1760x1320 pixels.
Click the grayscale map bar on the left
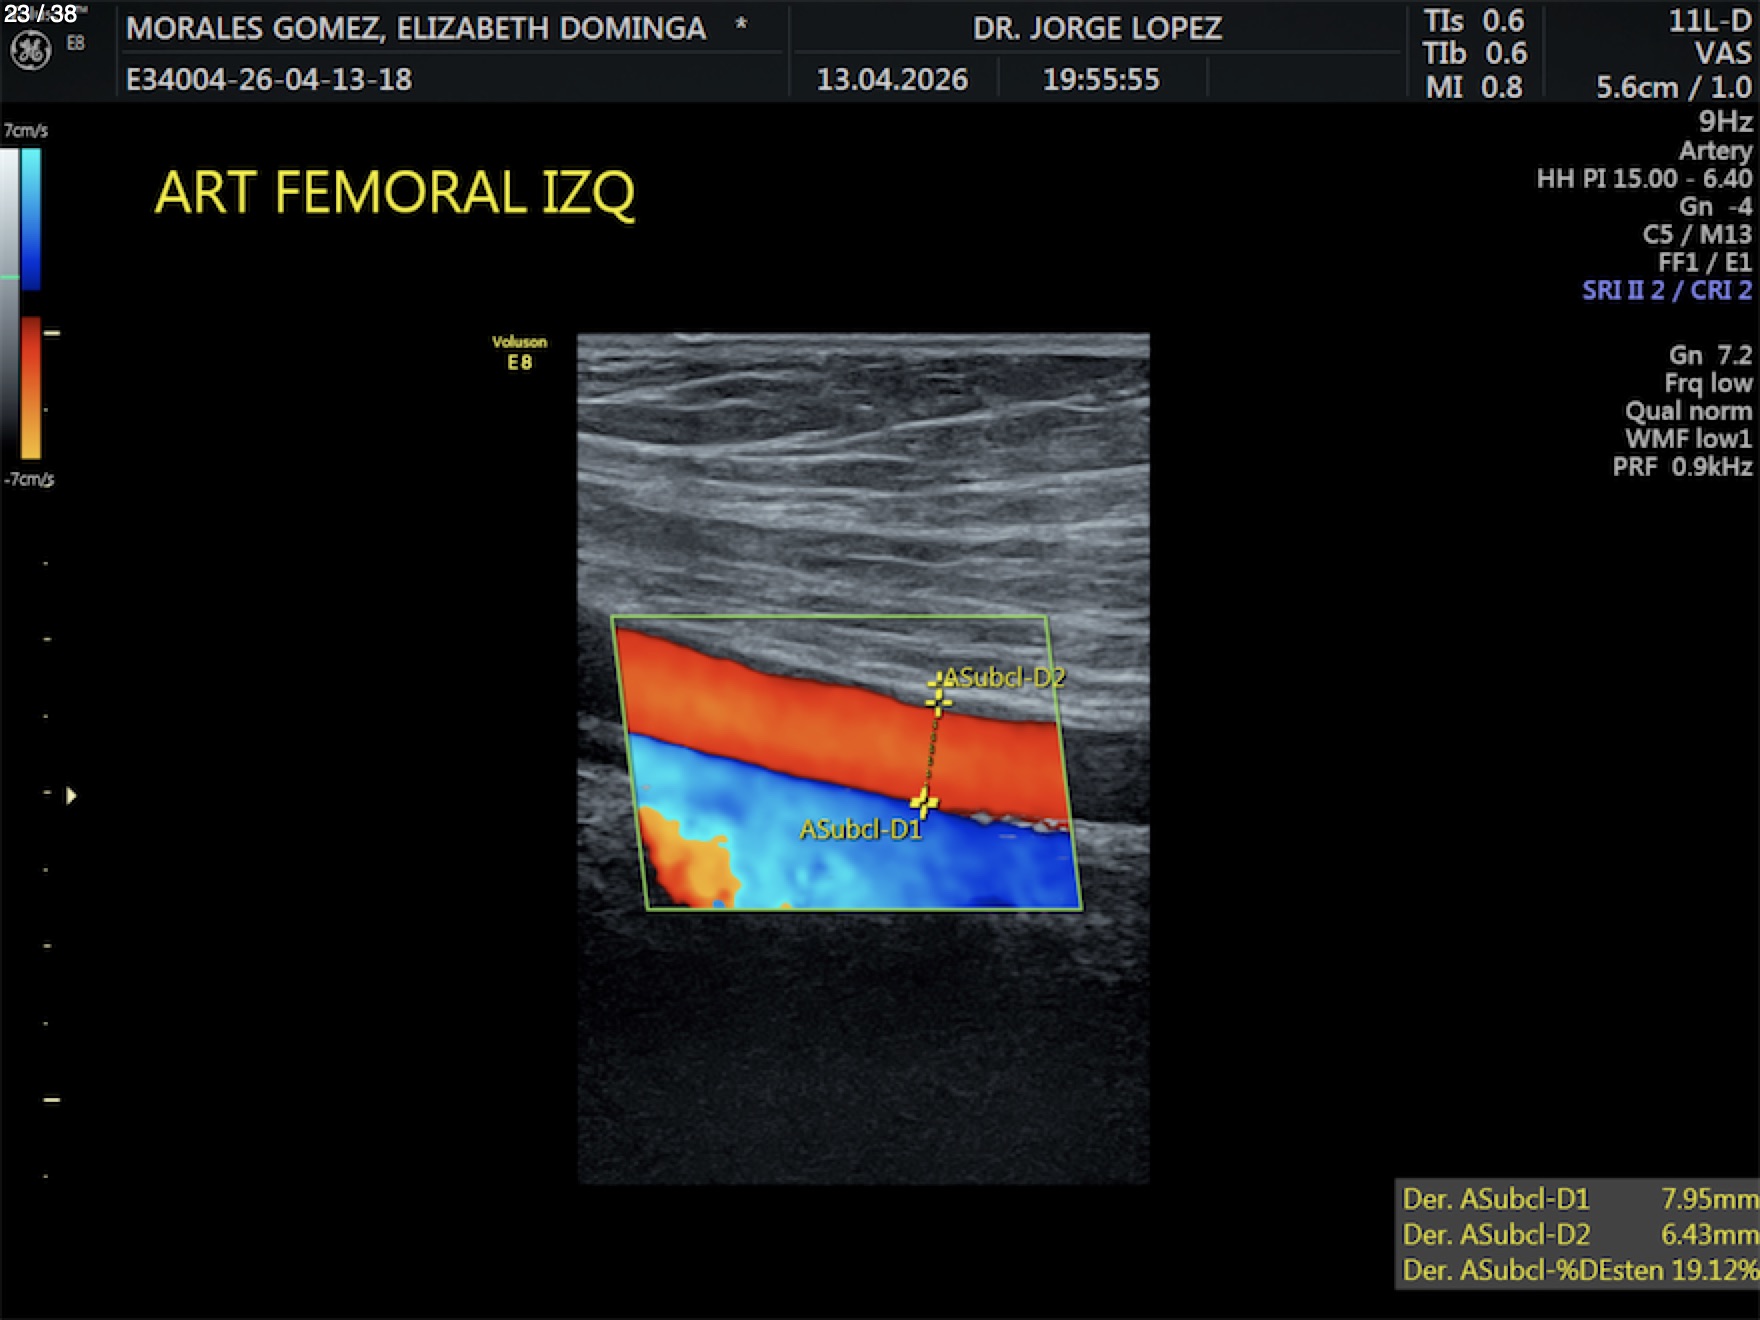point(9,300)
